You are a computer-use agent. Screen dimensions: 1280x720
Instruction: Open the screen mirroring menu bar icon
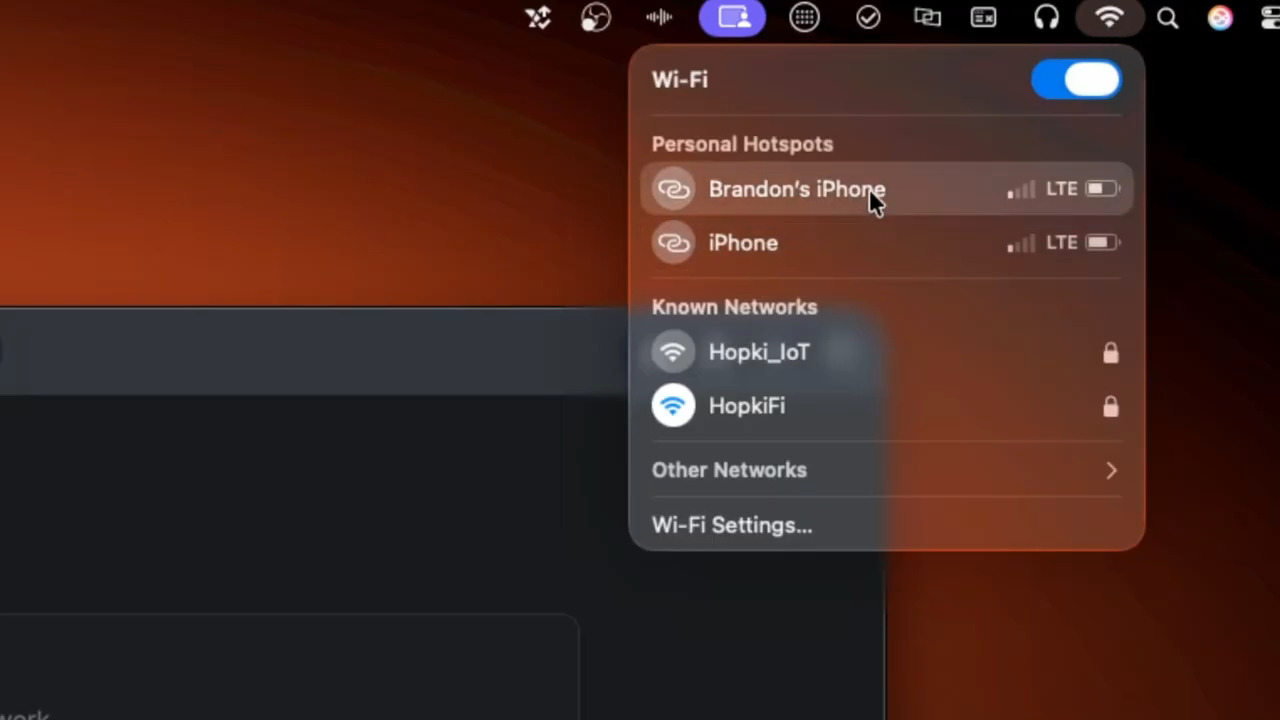point(927,17)
